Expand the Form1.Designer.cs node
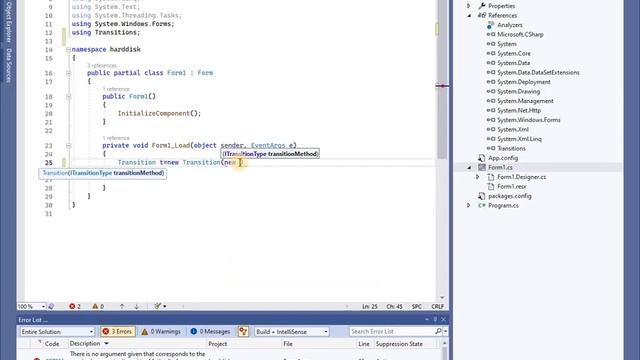This screenshot has width=640, height=360. pos(478,177)
